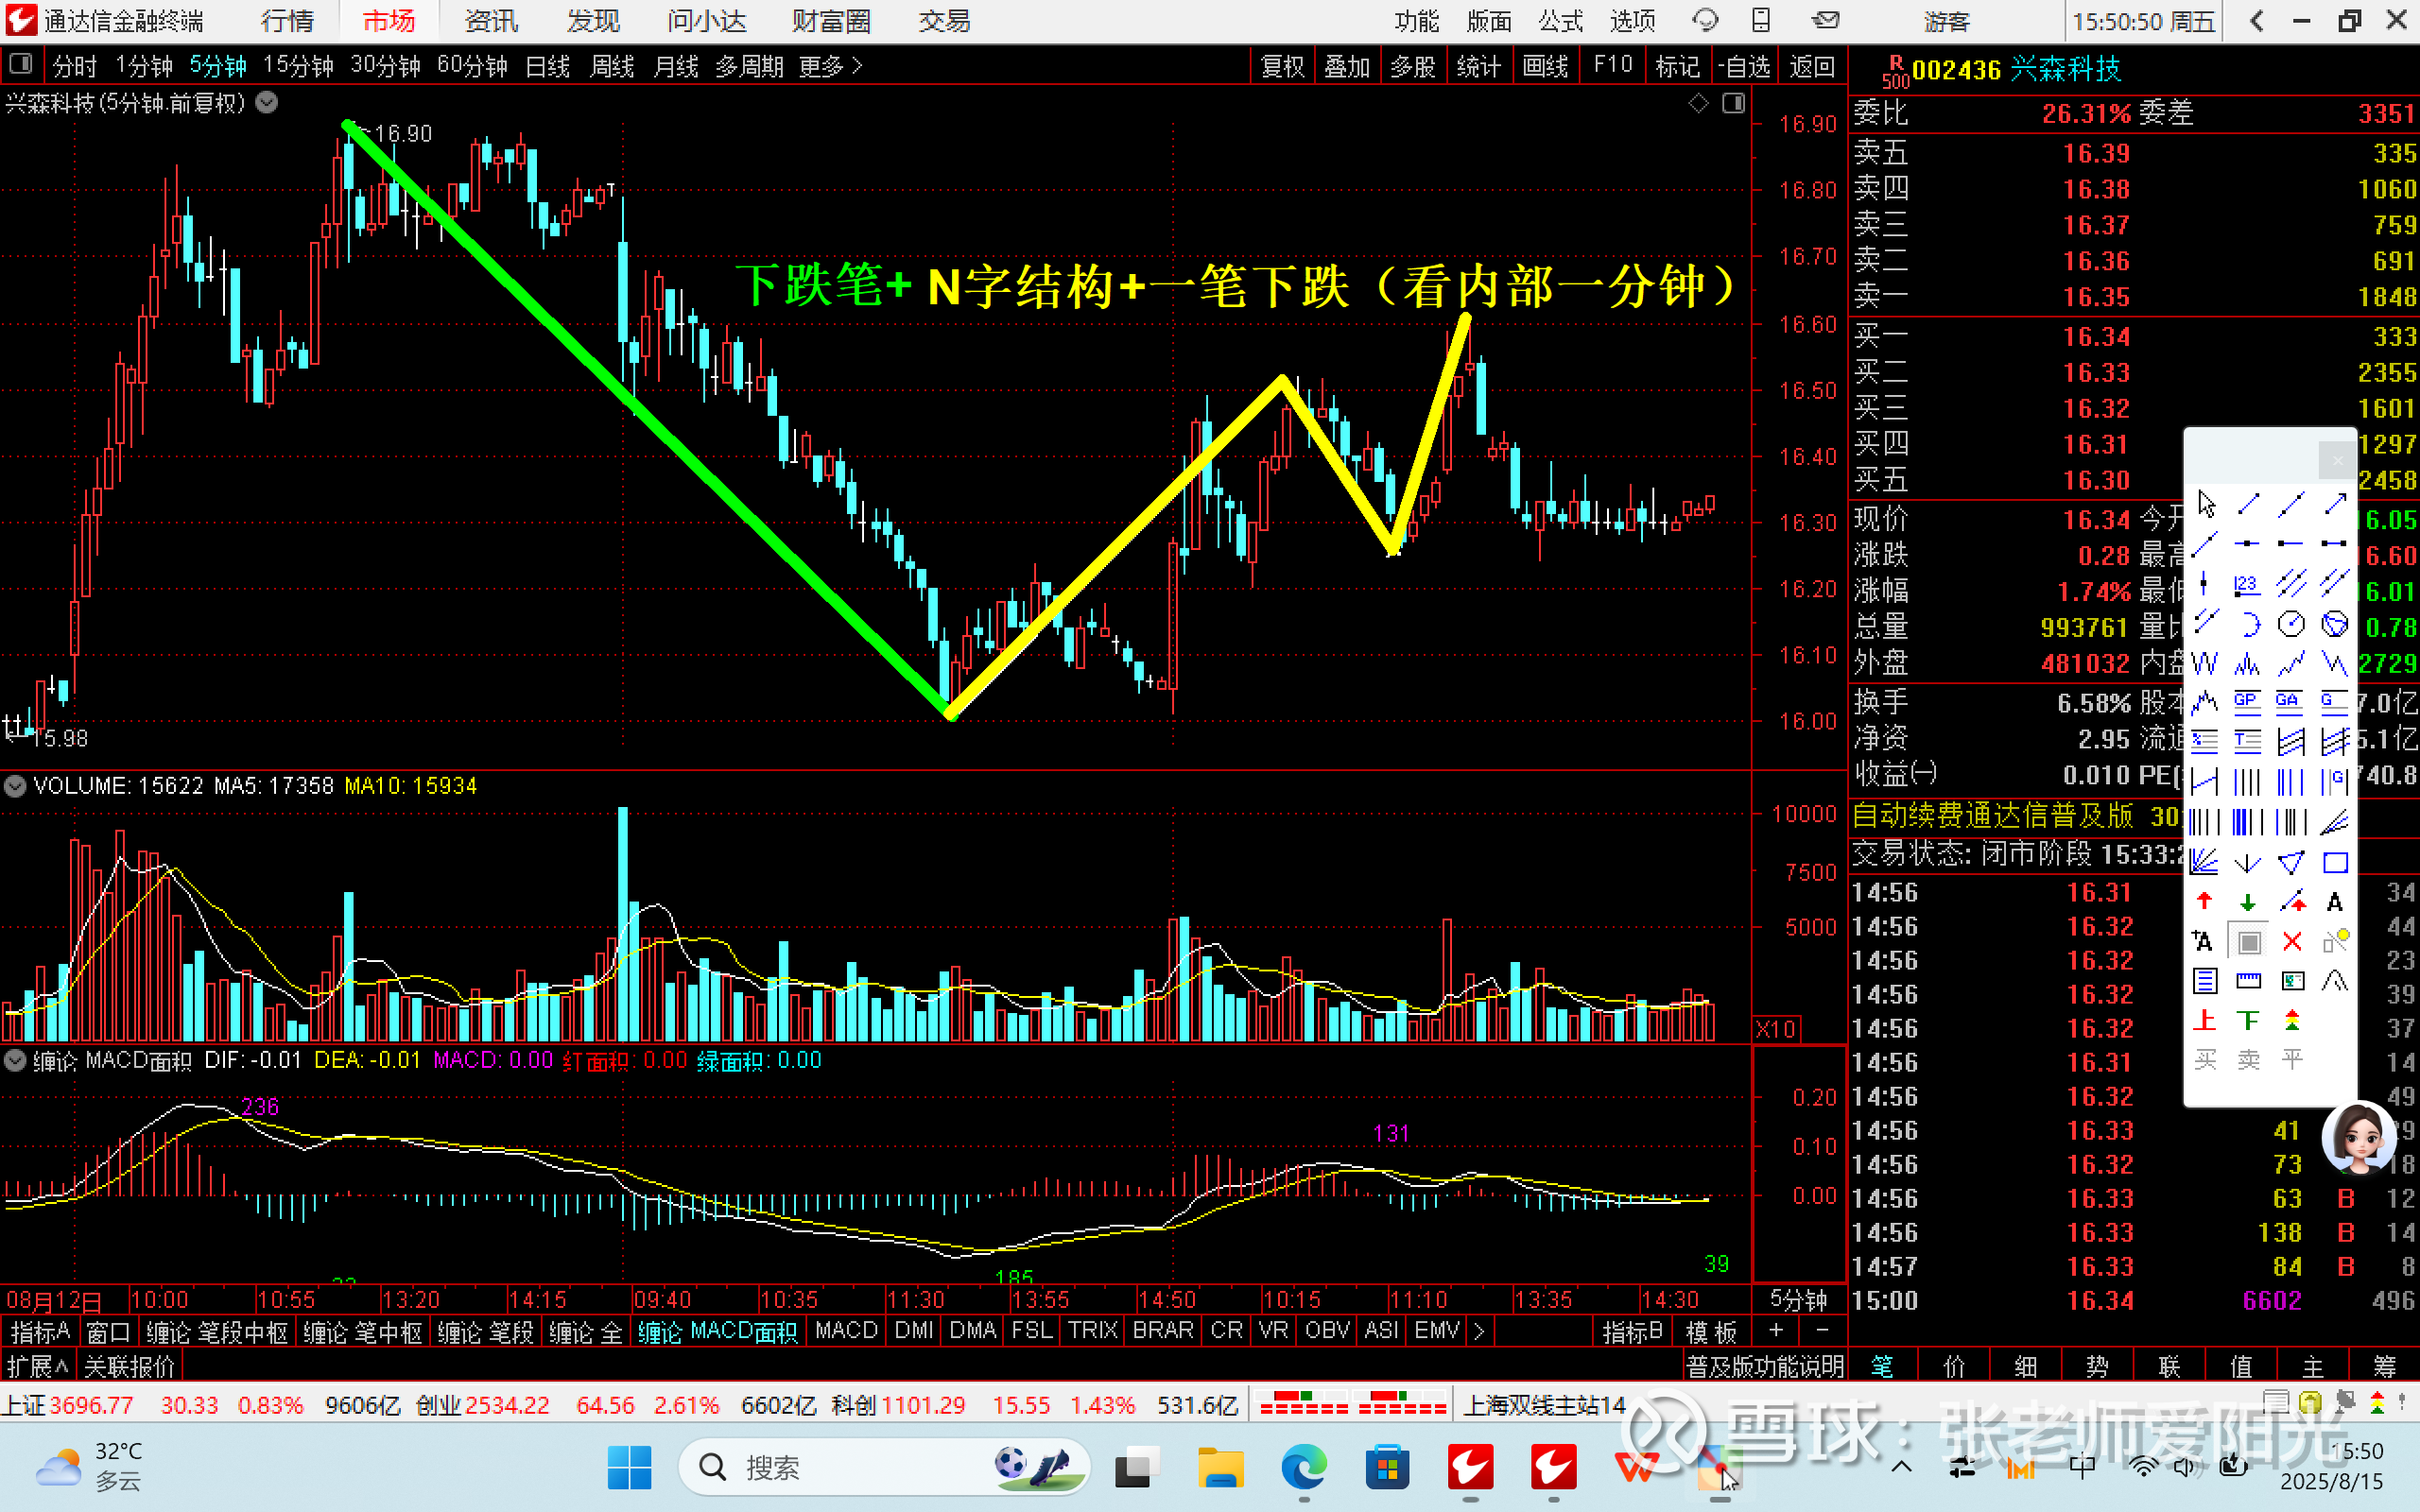Viewport: 2420px width, 1512px height.
Task: Open the 行情 menu
Action: click(287, 21)
